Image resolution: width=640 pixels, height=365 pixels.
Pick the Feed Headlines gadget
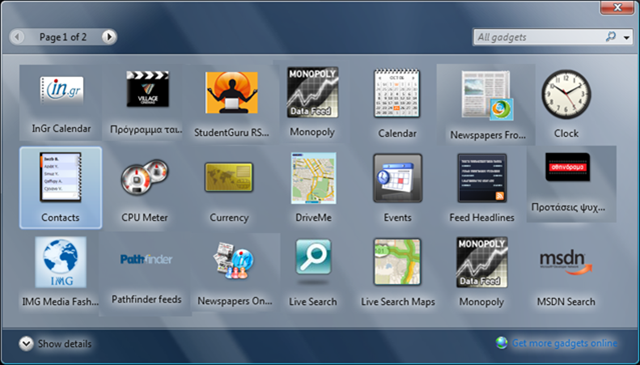(482, 188)
